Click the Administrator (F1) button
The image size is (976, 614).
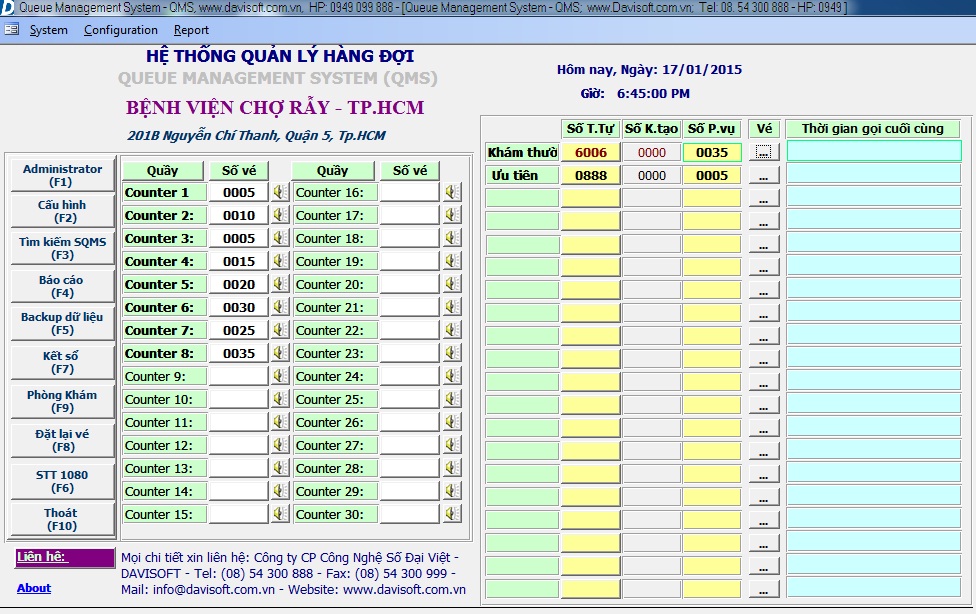tap(62, 177)
